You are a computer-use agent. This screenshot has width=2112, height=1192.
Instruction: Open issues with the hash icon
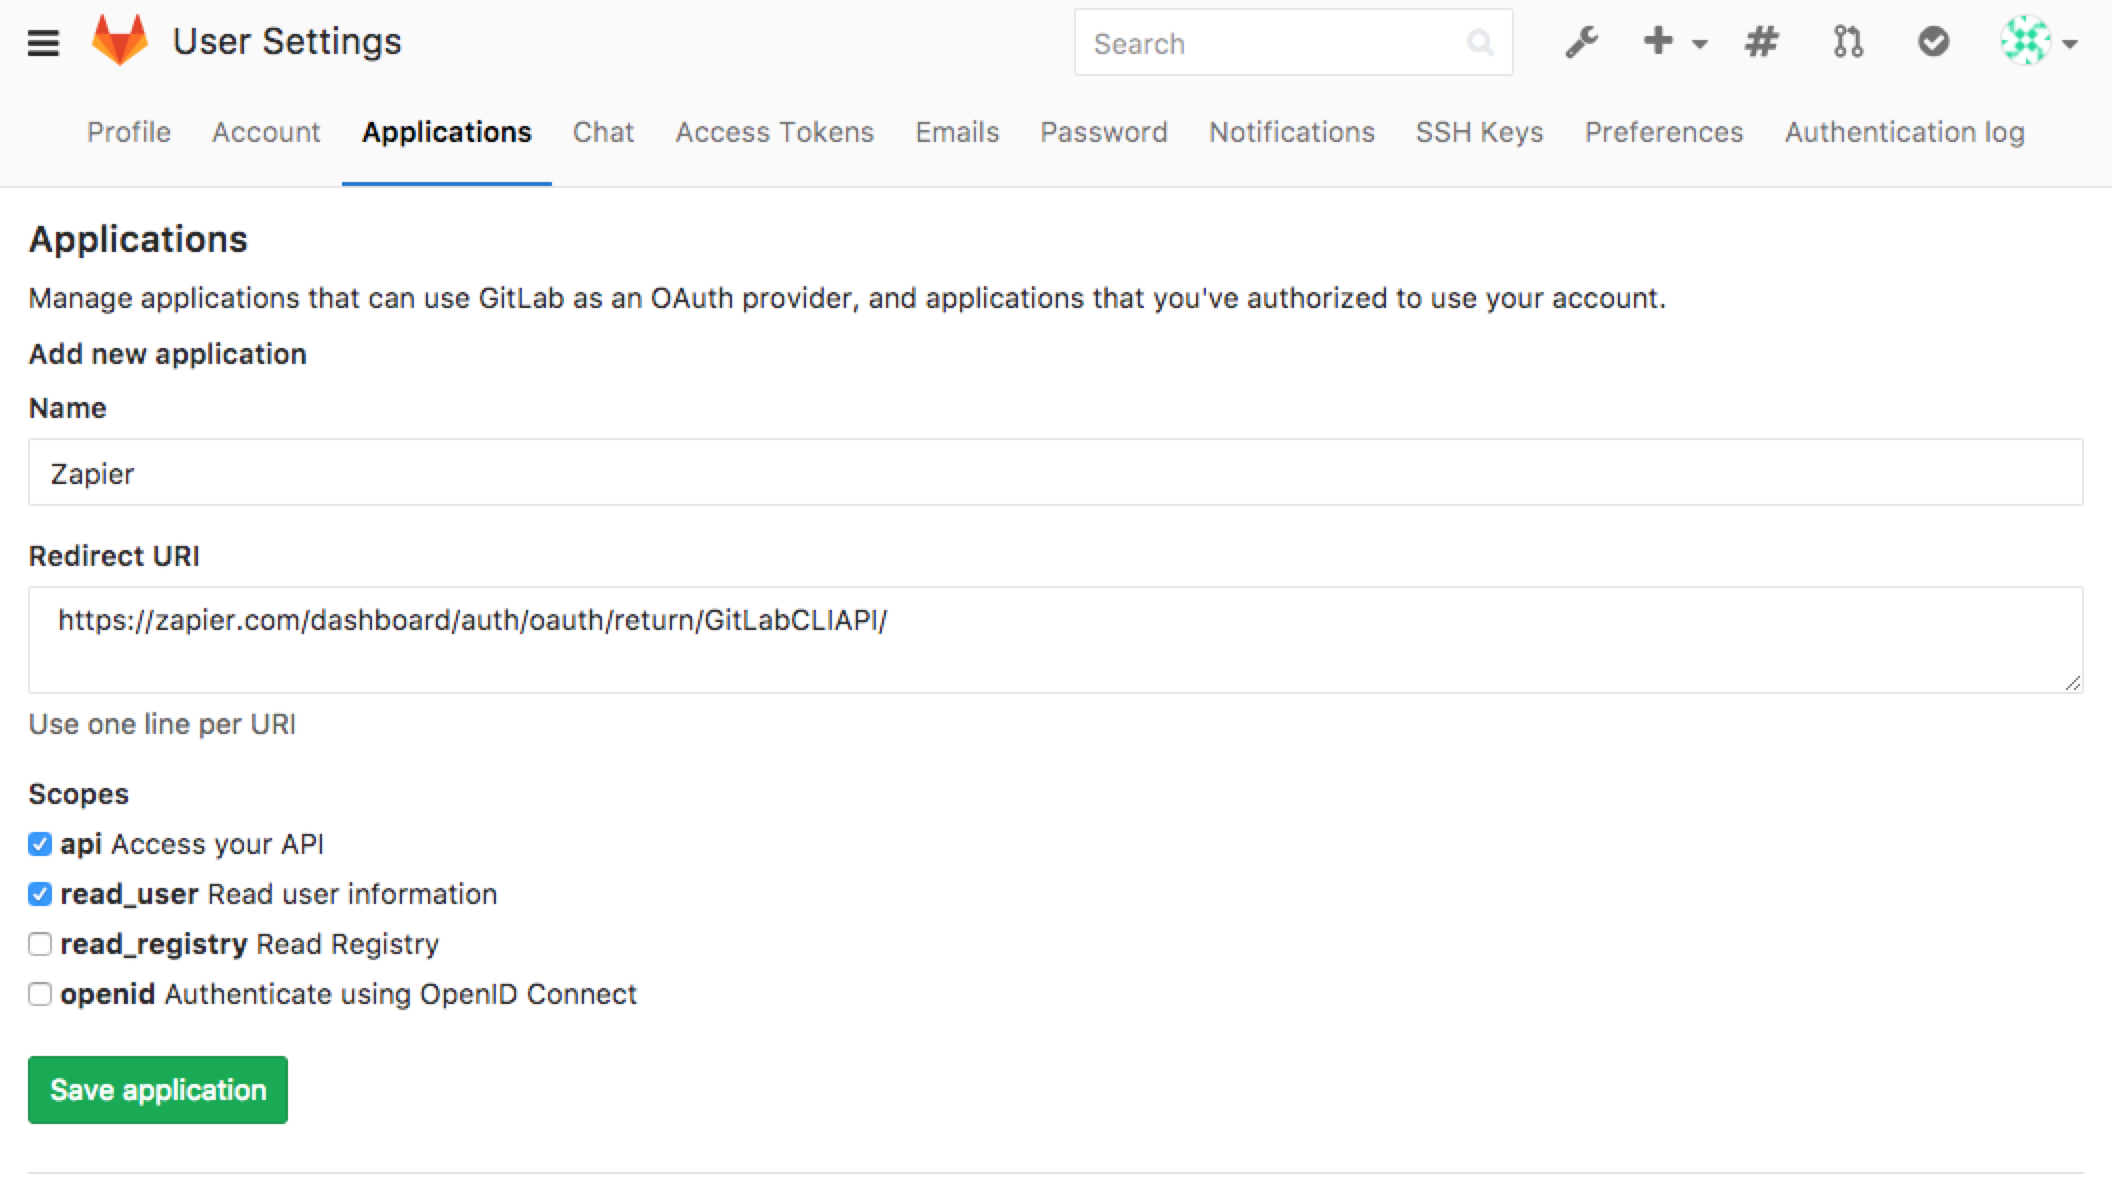pyautogui.click(x=1761, y=42)
